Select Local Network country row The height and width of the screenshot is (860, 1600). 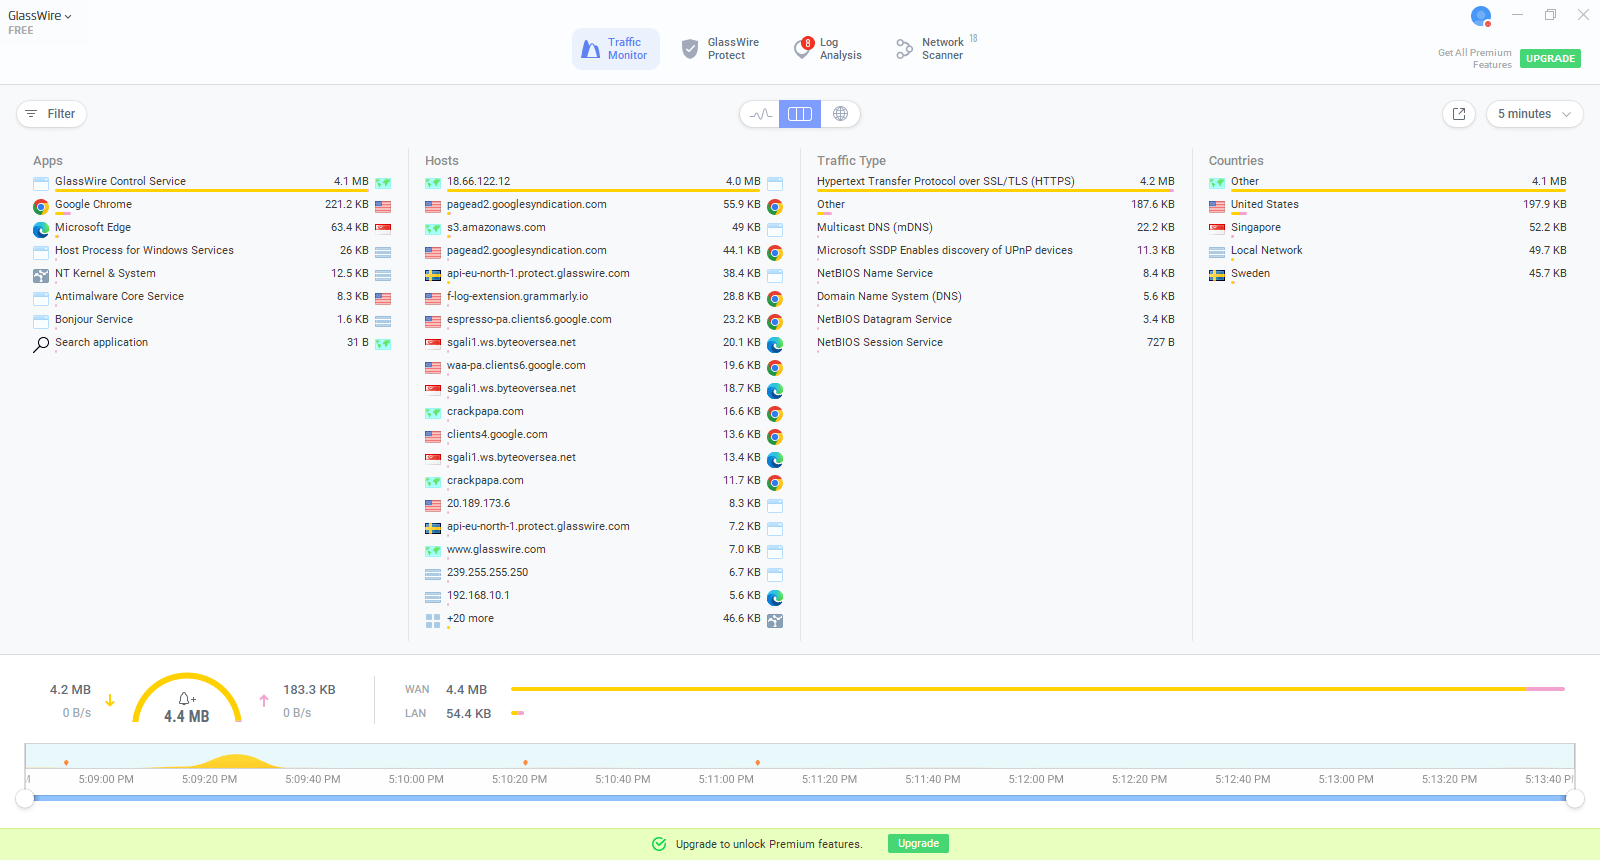[1388, 251]
